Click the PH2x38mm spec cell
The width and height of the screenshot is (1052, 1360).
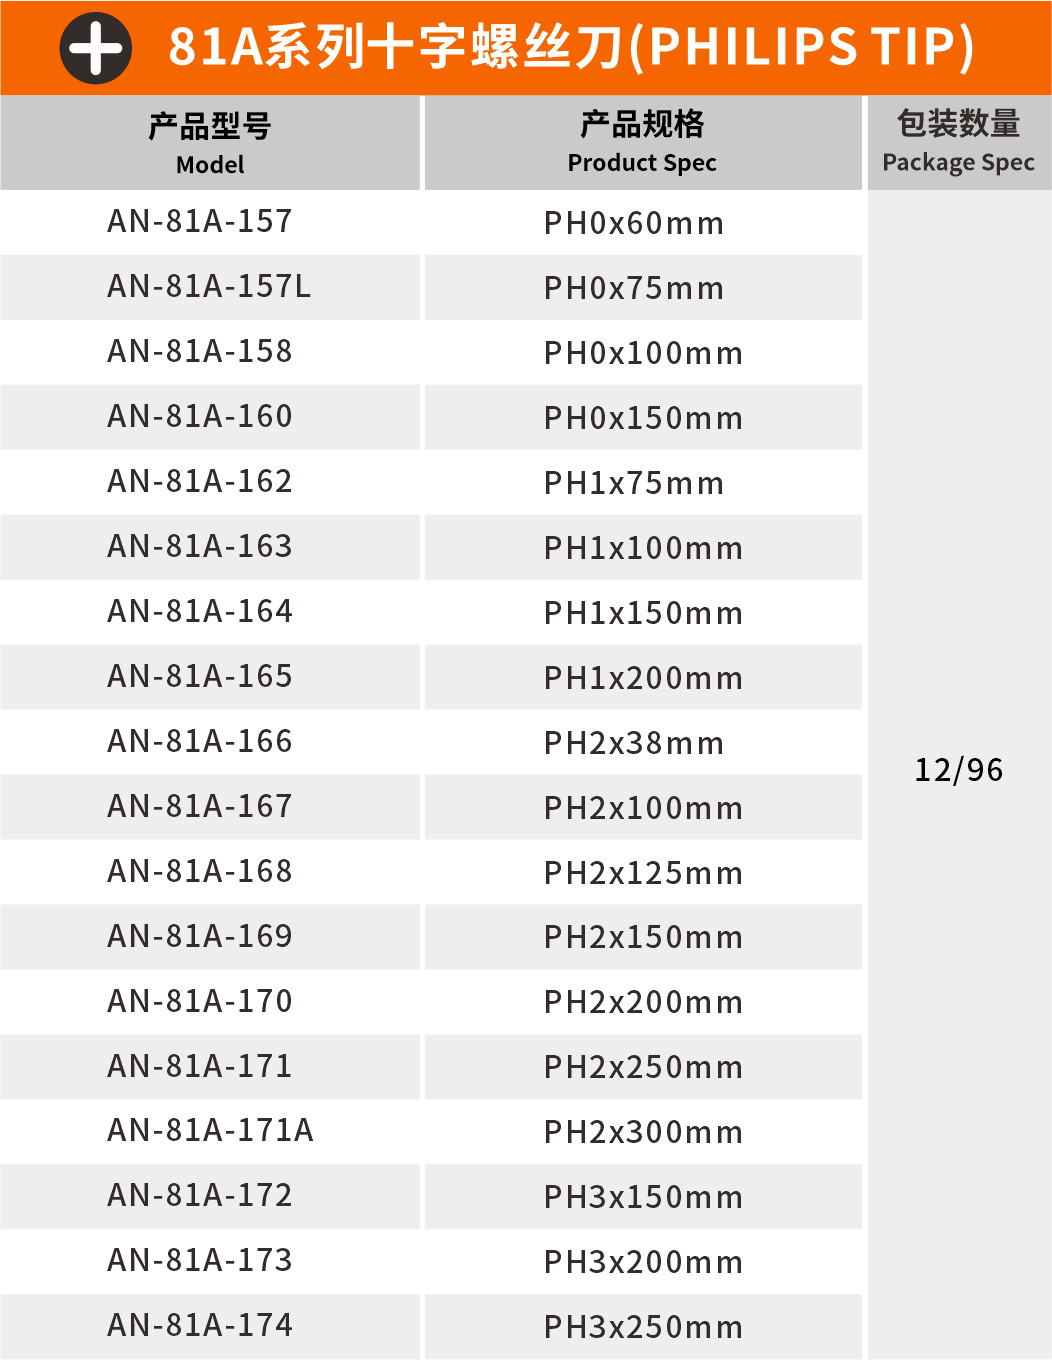pos(634,743)
